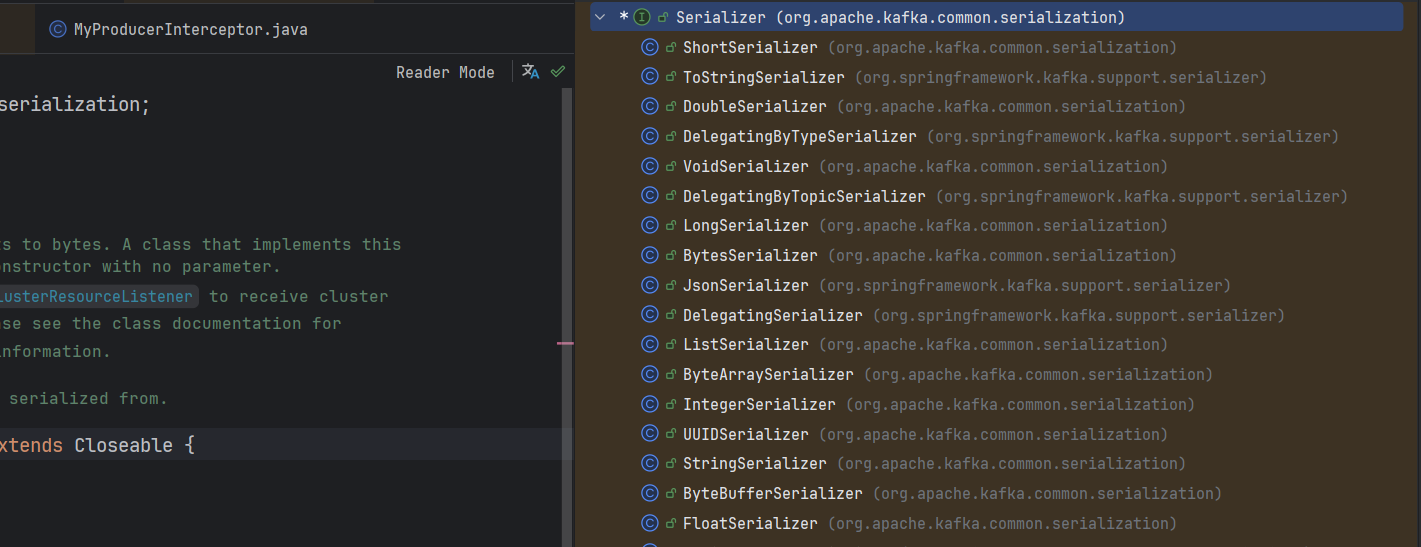
Task: Click the ByteArraySerializer class icon
Action: [649, 374]
